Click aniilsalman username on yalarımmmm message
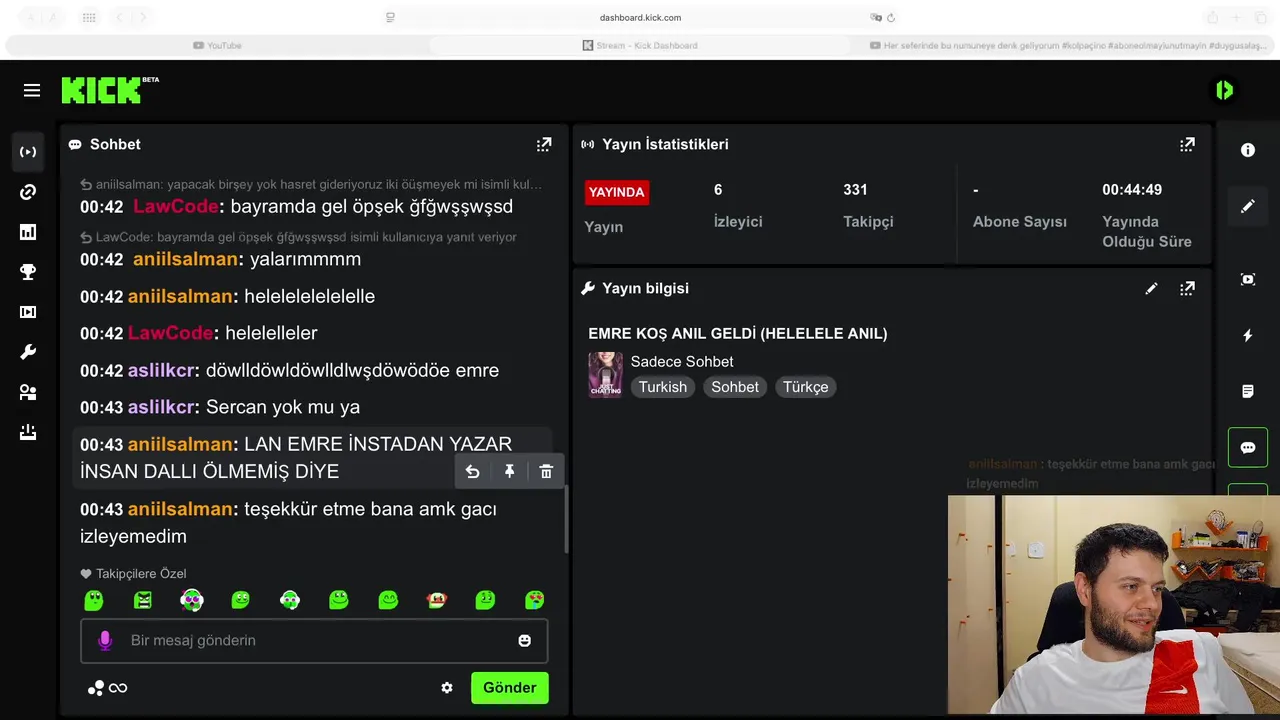Screen dimensions: 1280x720 point(185,259)
